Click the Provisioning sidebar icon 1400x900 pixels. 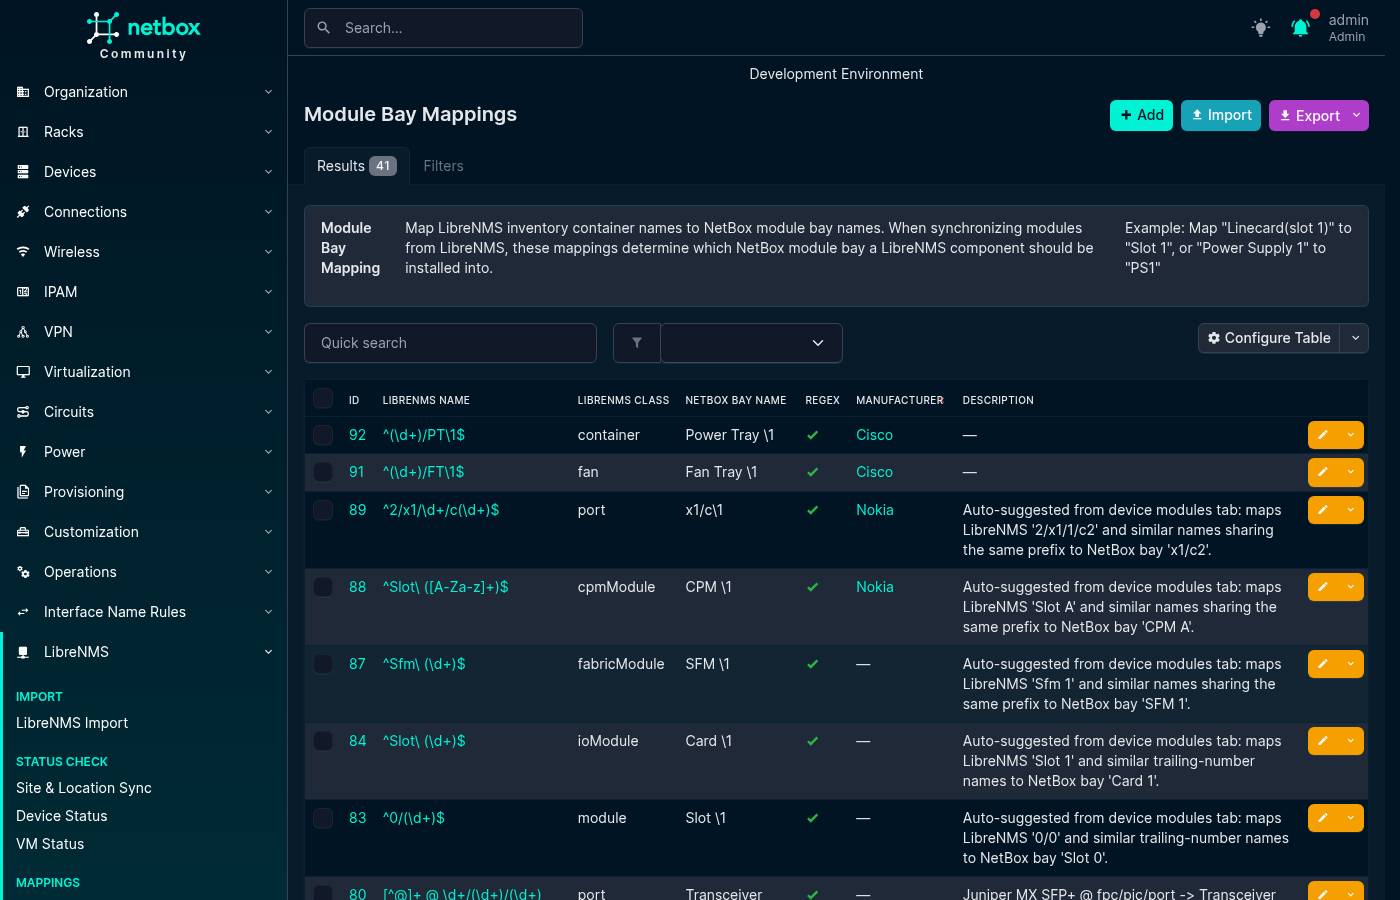[23, 492]
